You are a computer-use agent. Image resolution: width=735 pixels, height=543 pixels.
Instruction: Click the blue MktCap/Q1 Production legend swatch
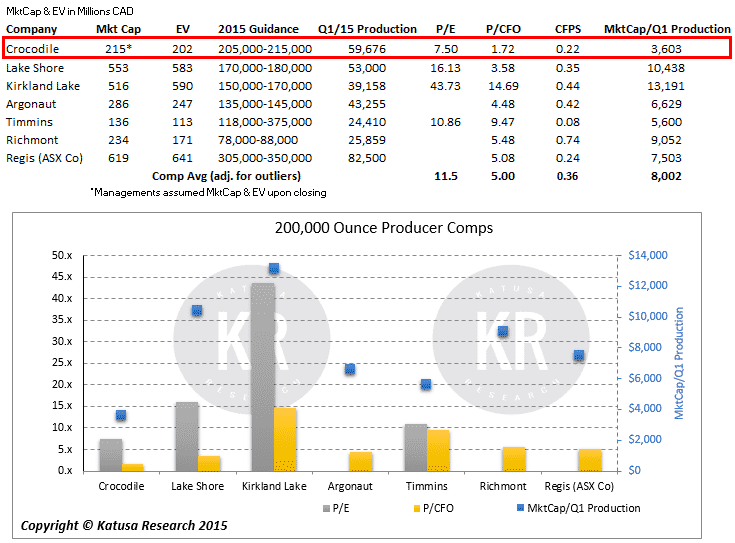point(520,508)
